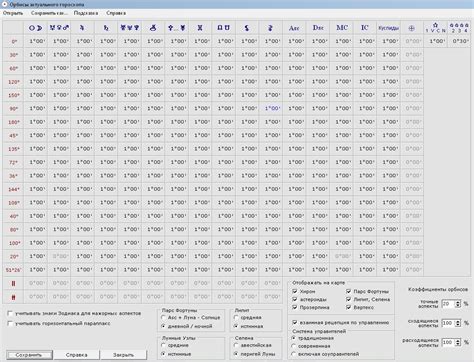Click the Jupiter glyph column header
The image size is (474, 362).
[82, 28]
